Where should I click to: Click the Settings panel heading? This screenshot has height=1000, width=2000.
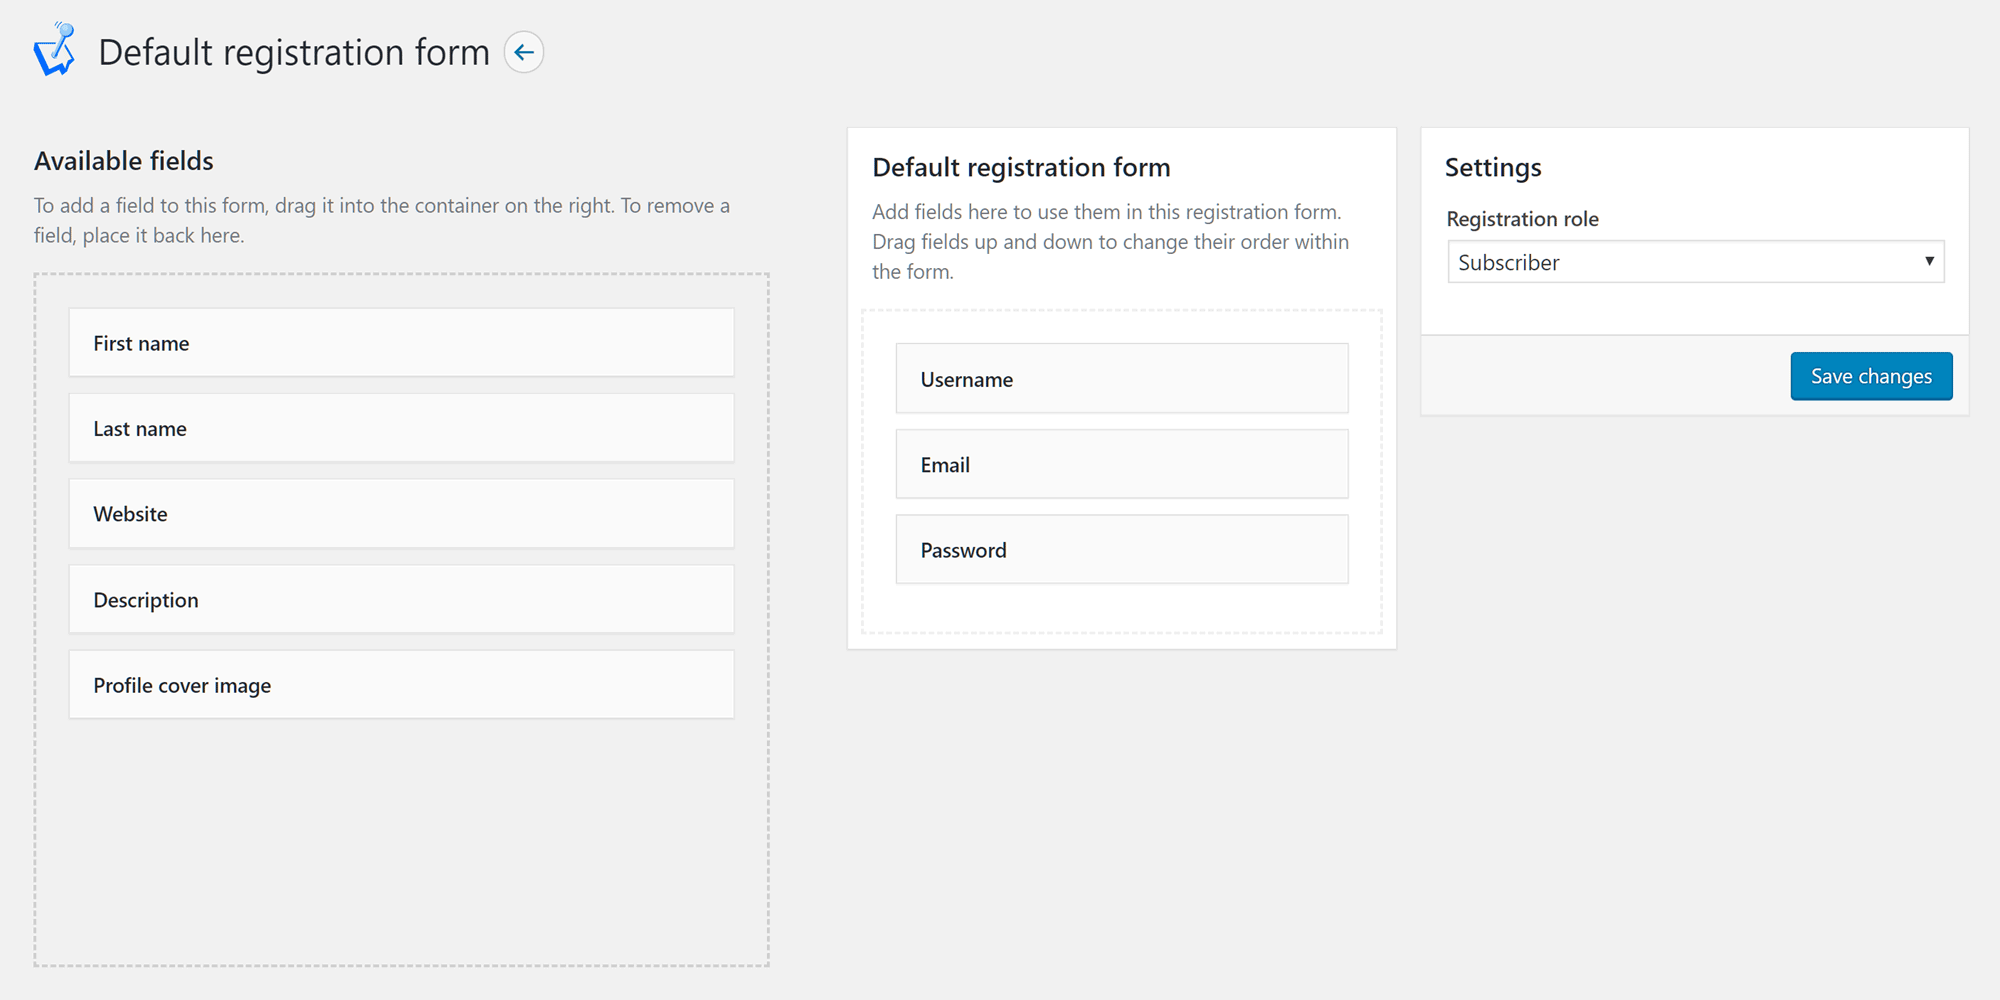[x=1493, y=168]
